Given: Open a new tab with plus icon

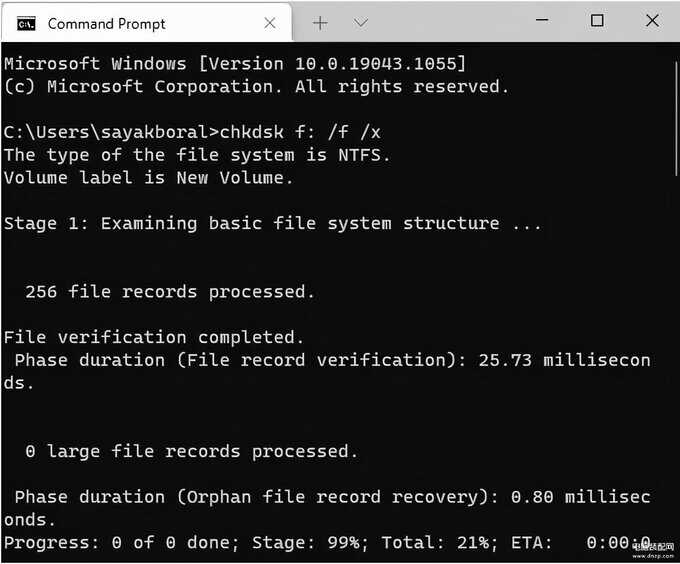Looking at the screenshot, I should pos(320,23).
